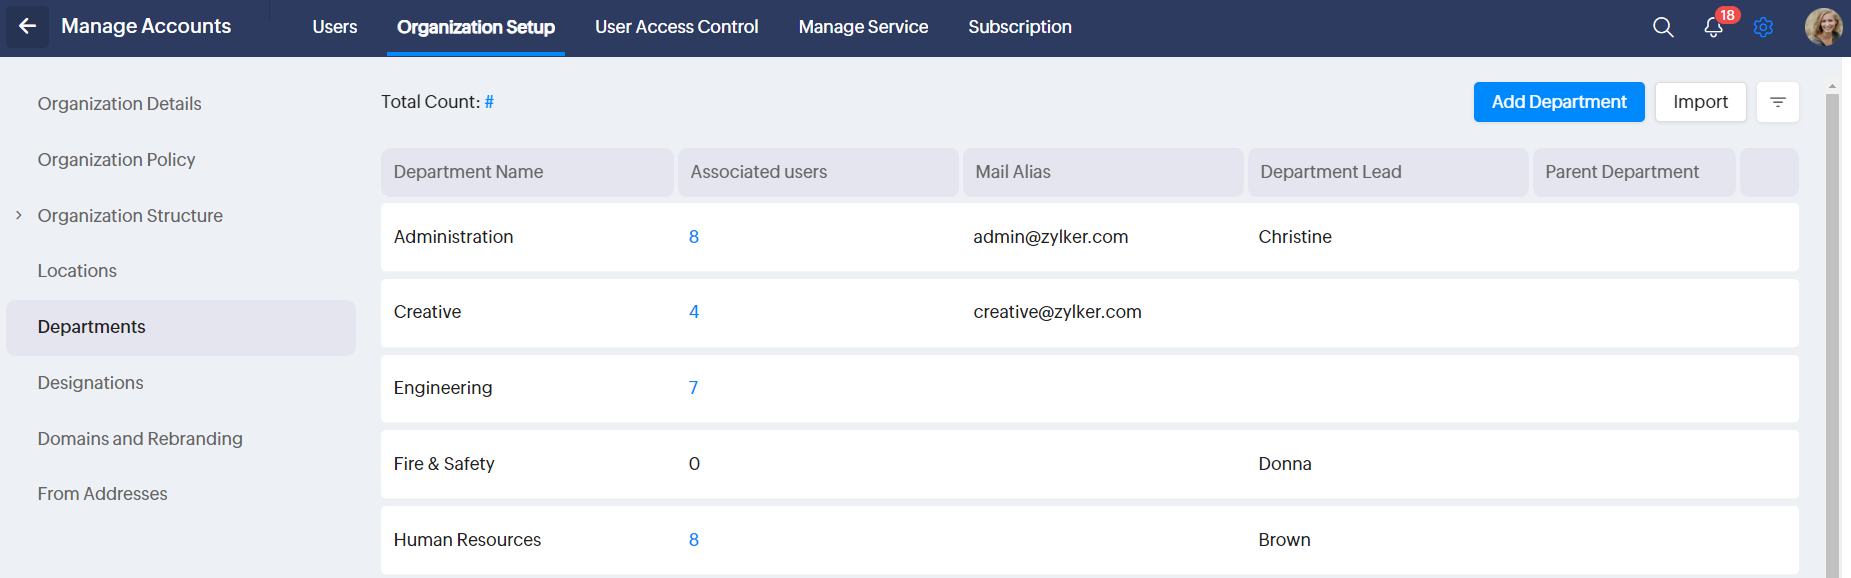
Task: Open the User Access Control tab
Action: 676,27
